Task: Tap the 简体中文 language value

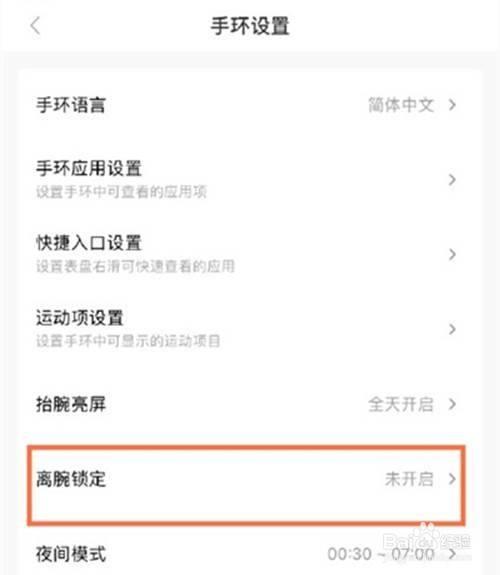Action: (401, 105)
